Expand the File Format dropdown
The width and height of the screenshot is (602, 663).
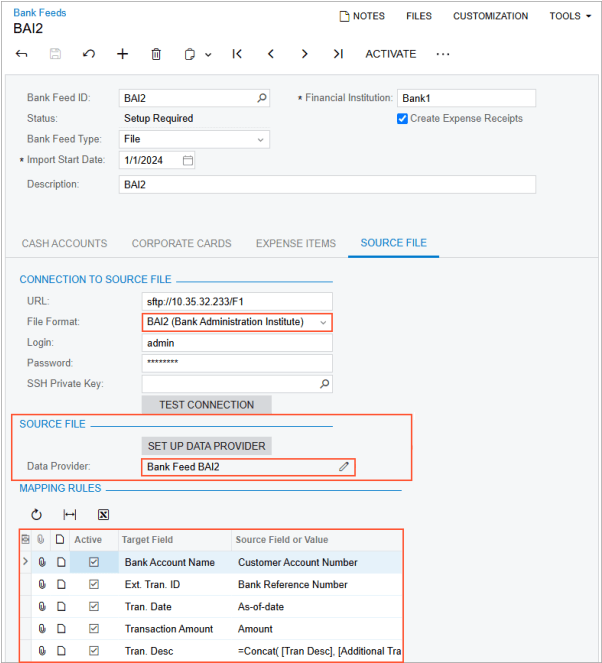pos(323,322)
